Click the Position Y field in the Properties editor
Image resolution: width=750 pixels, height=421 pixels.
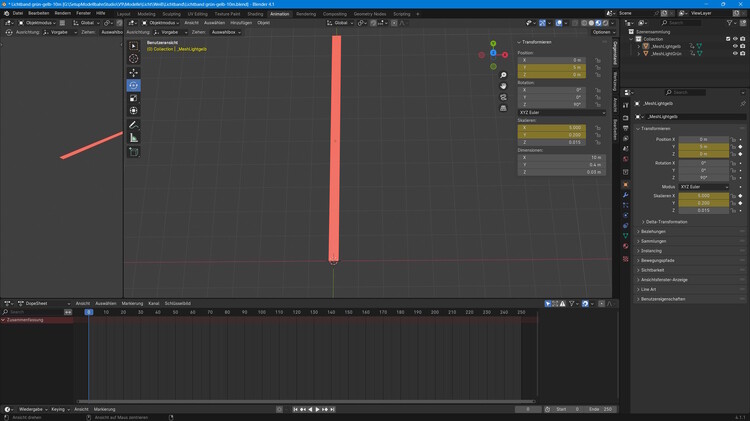(704, 147)
